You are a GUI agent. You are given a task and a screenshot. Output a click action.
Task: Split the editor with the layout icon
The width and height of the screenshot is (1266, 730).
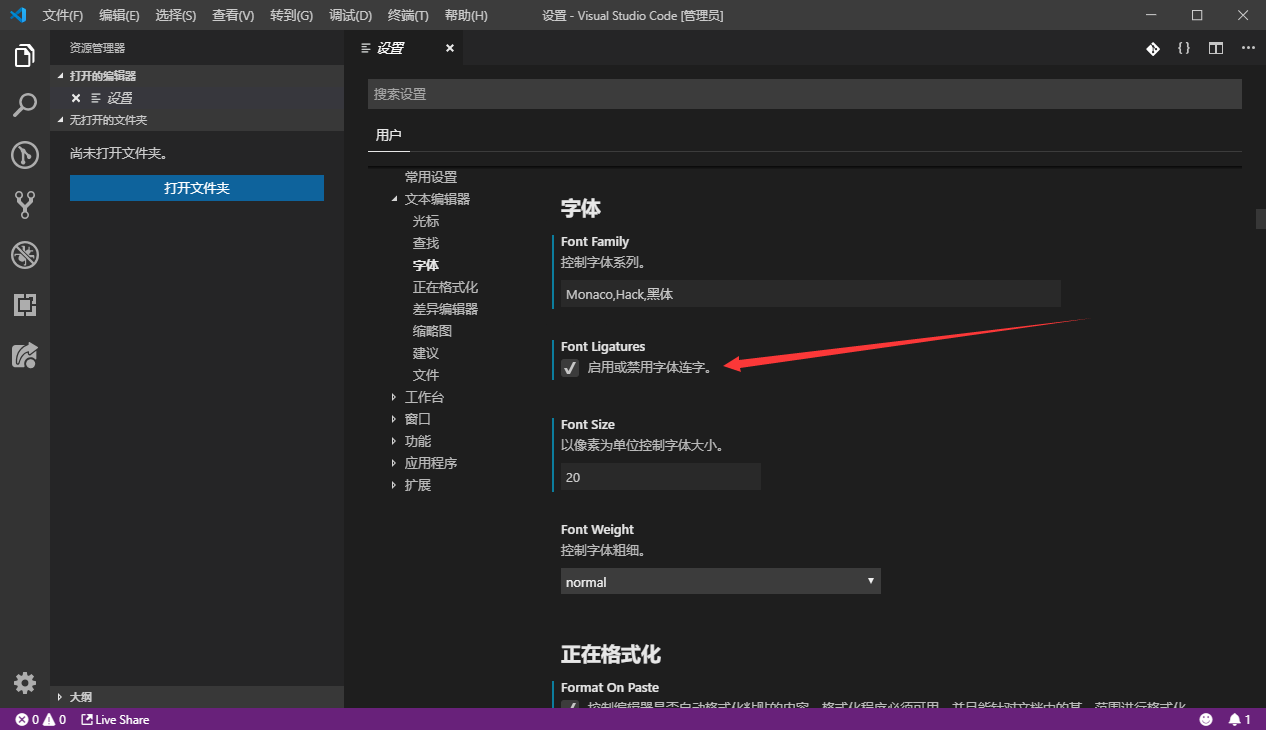[1216, 48]
